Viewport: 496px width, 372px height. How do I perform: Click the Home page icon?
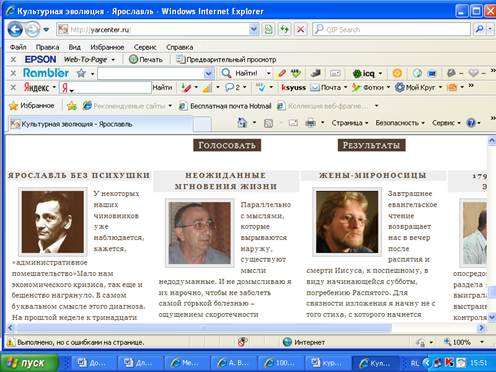point(242,123)
